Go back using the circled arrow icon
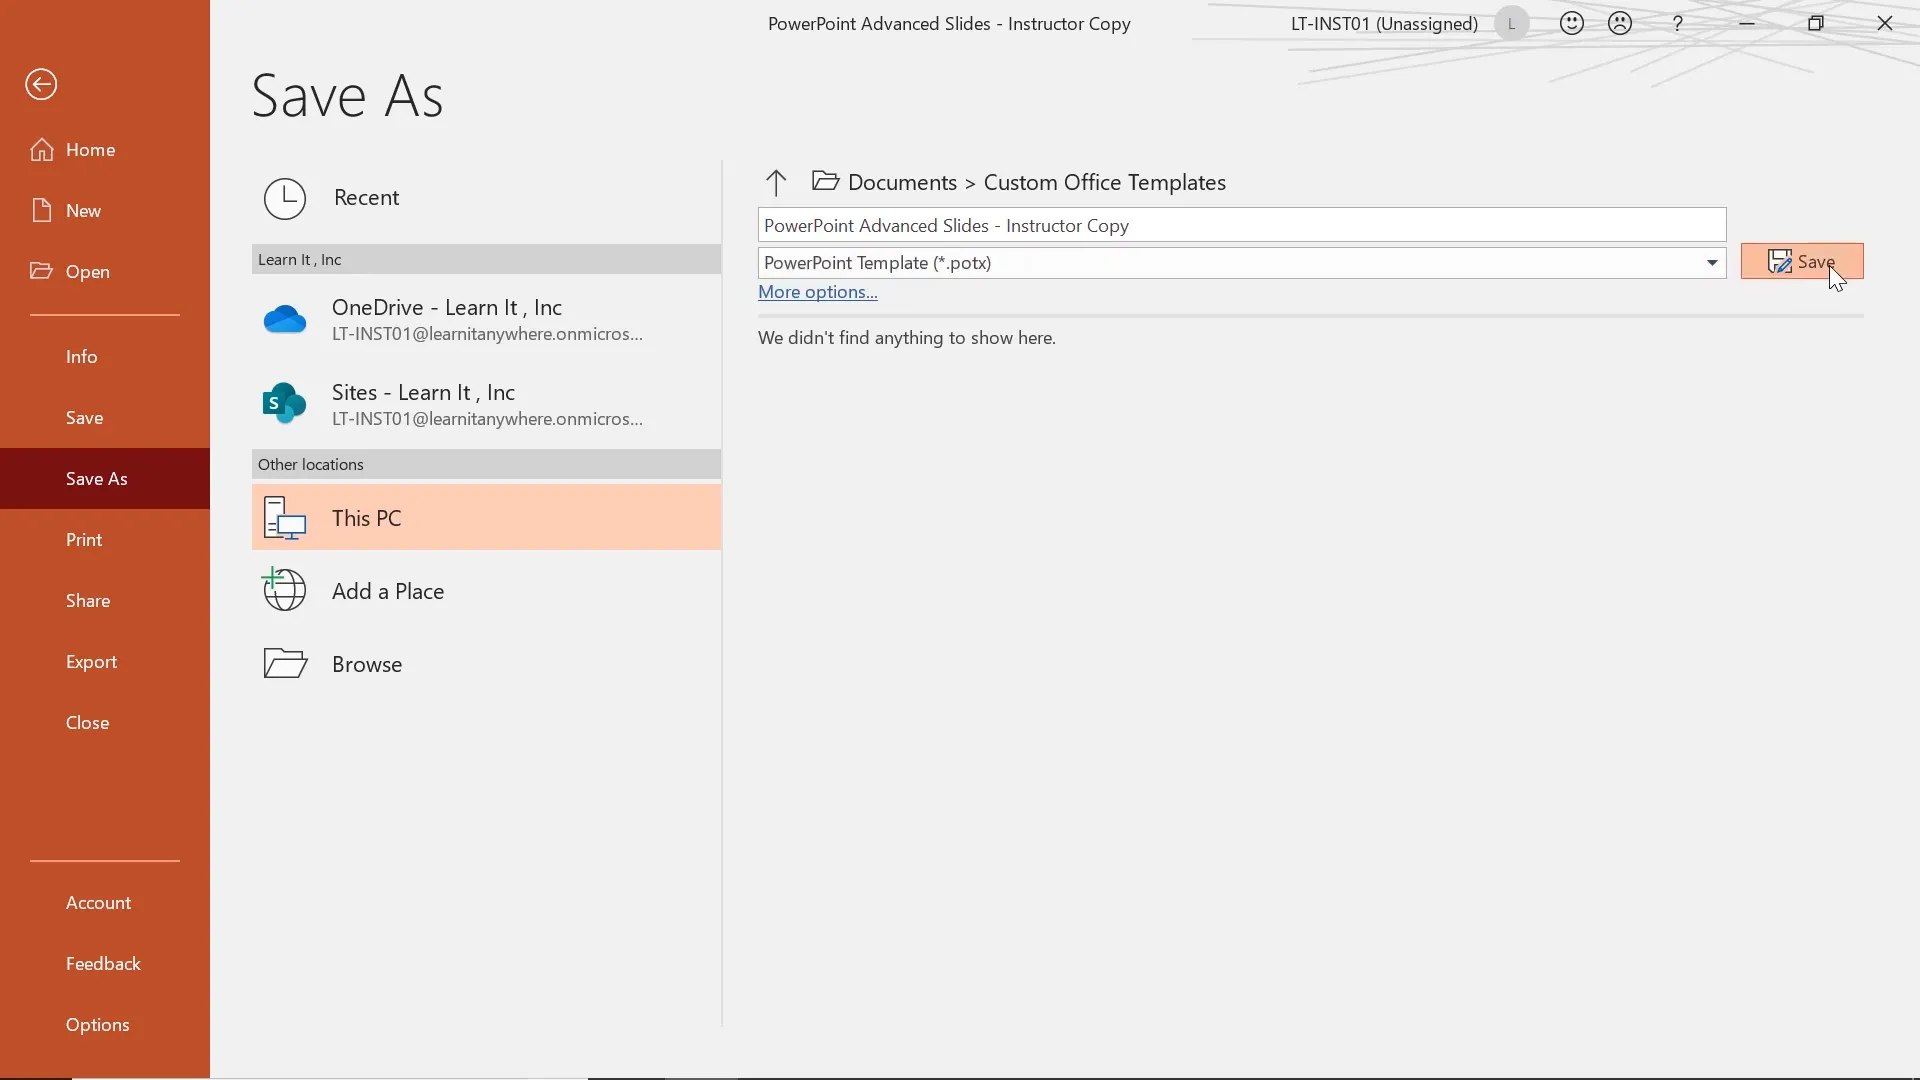Screen dimensions: 1920x1080 41,85
